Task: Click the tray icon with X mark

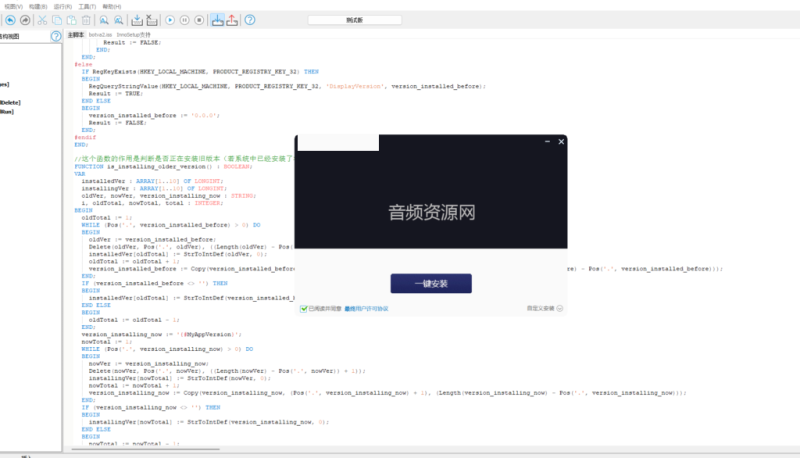Action: pos(152,20)
